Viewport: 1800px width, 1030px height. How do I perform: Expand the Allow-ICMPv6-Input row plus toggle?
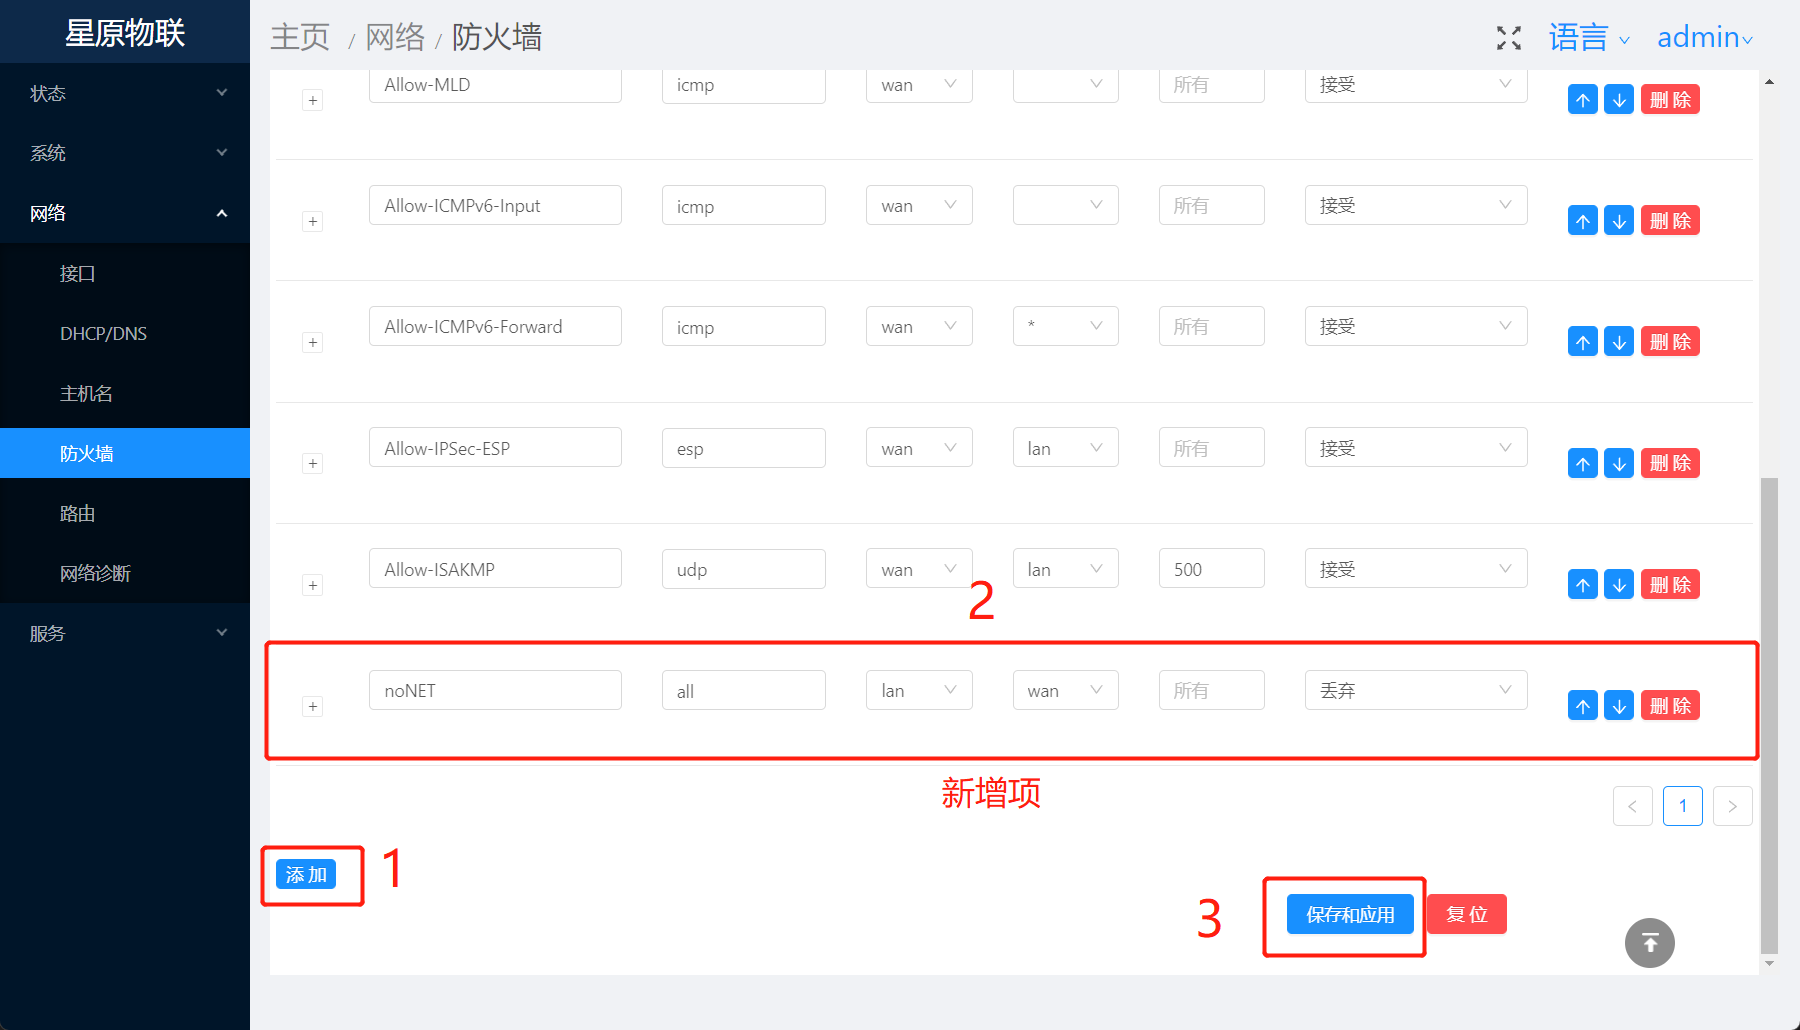313,222
